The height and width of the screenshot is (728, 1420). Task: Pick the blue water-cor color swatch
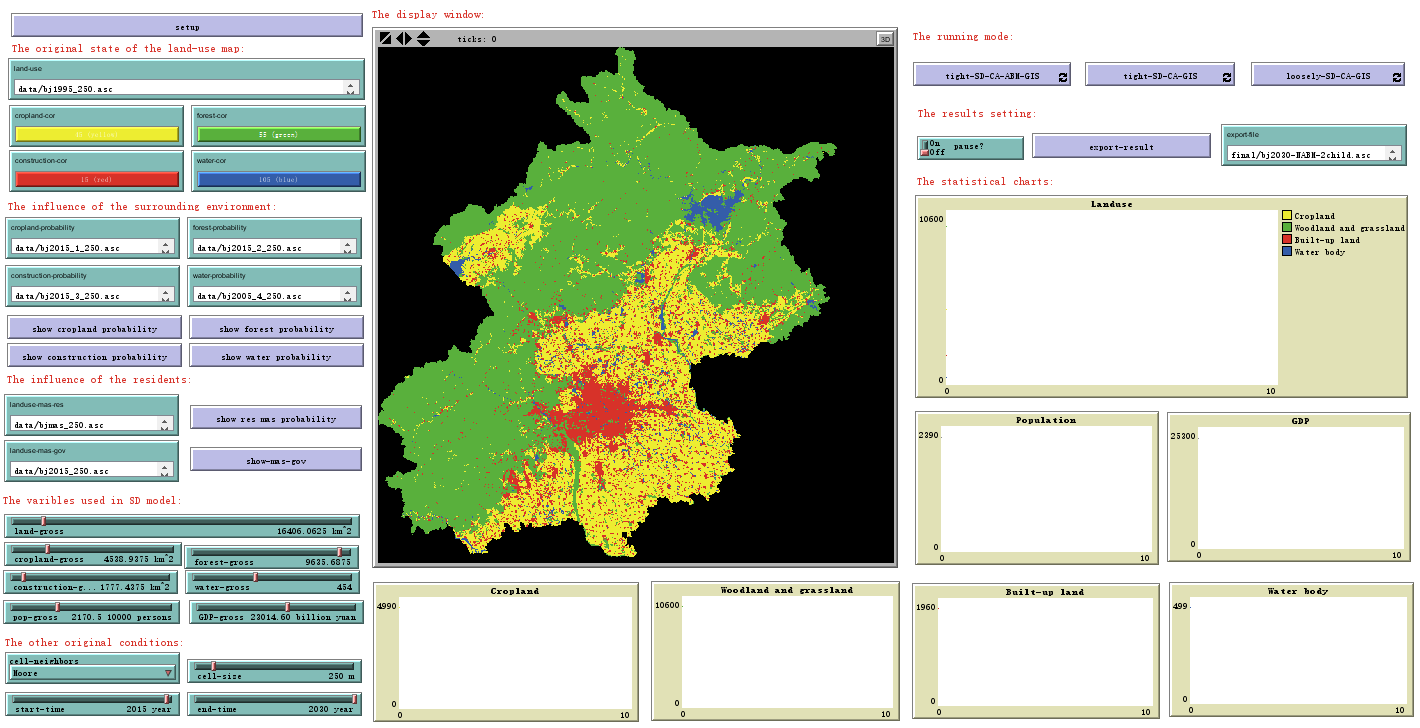point(278,180)
